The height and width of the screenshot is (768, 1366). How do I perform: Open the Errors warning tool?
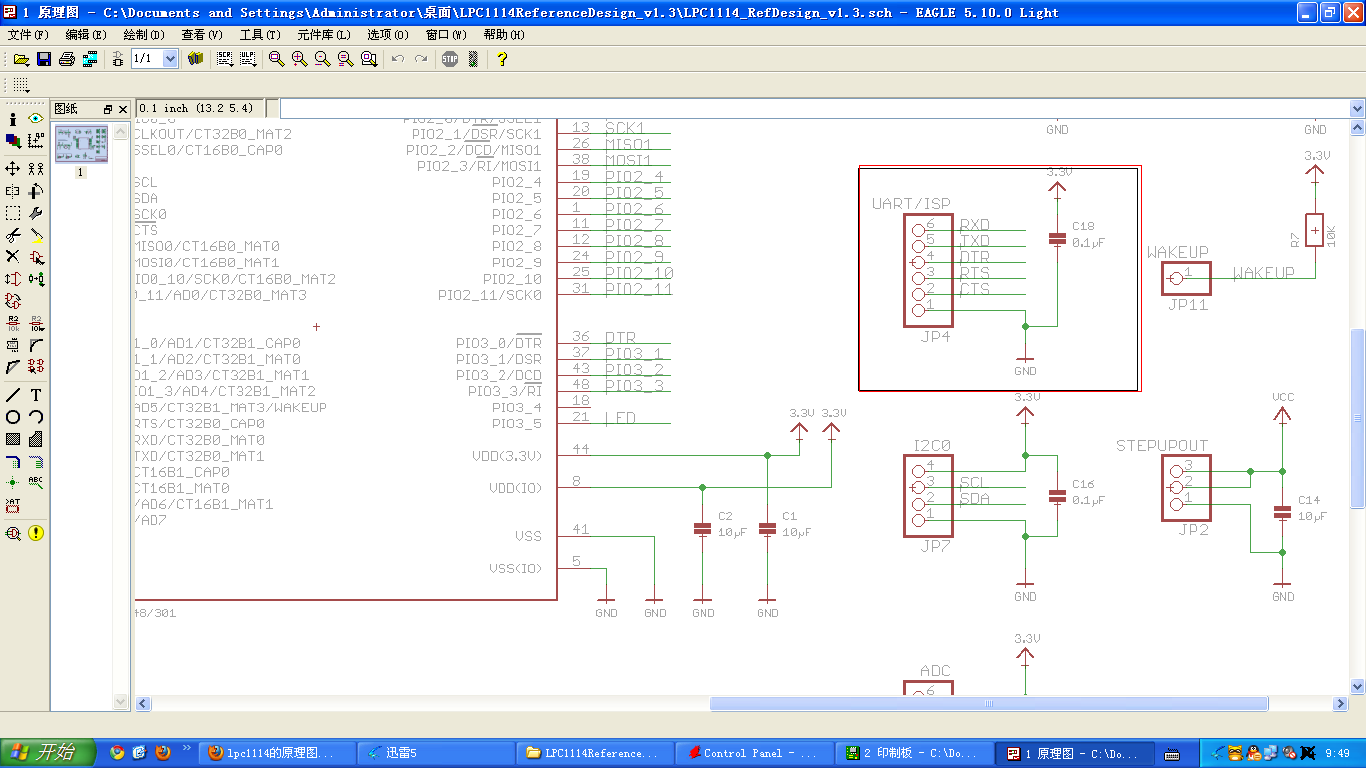pos(36,533)
